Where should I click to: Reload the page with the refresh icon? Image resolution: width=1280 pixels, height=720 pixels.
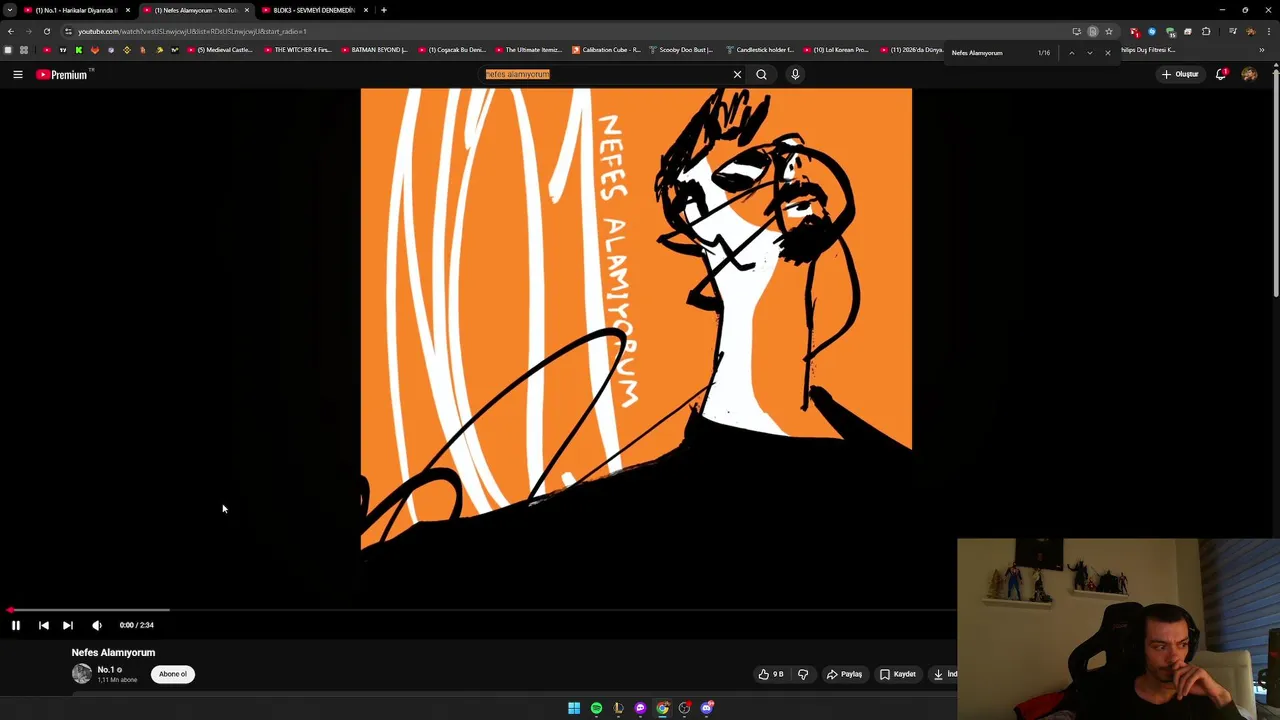[47, 31]
